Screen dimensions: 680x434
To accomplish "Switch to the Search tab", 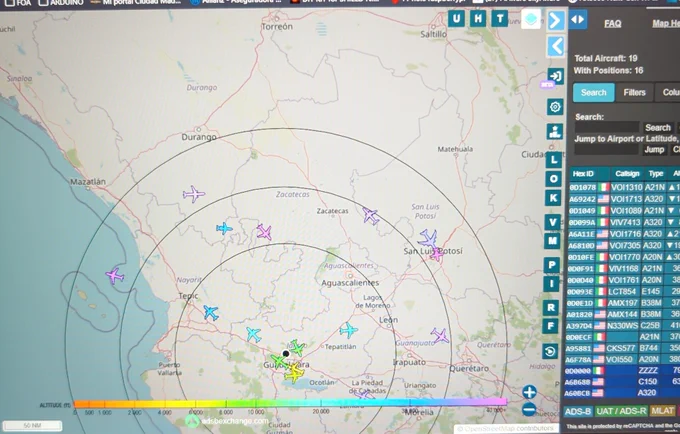I will tap(594, 92).
